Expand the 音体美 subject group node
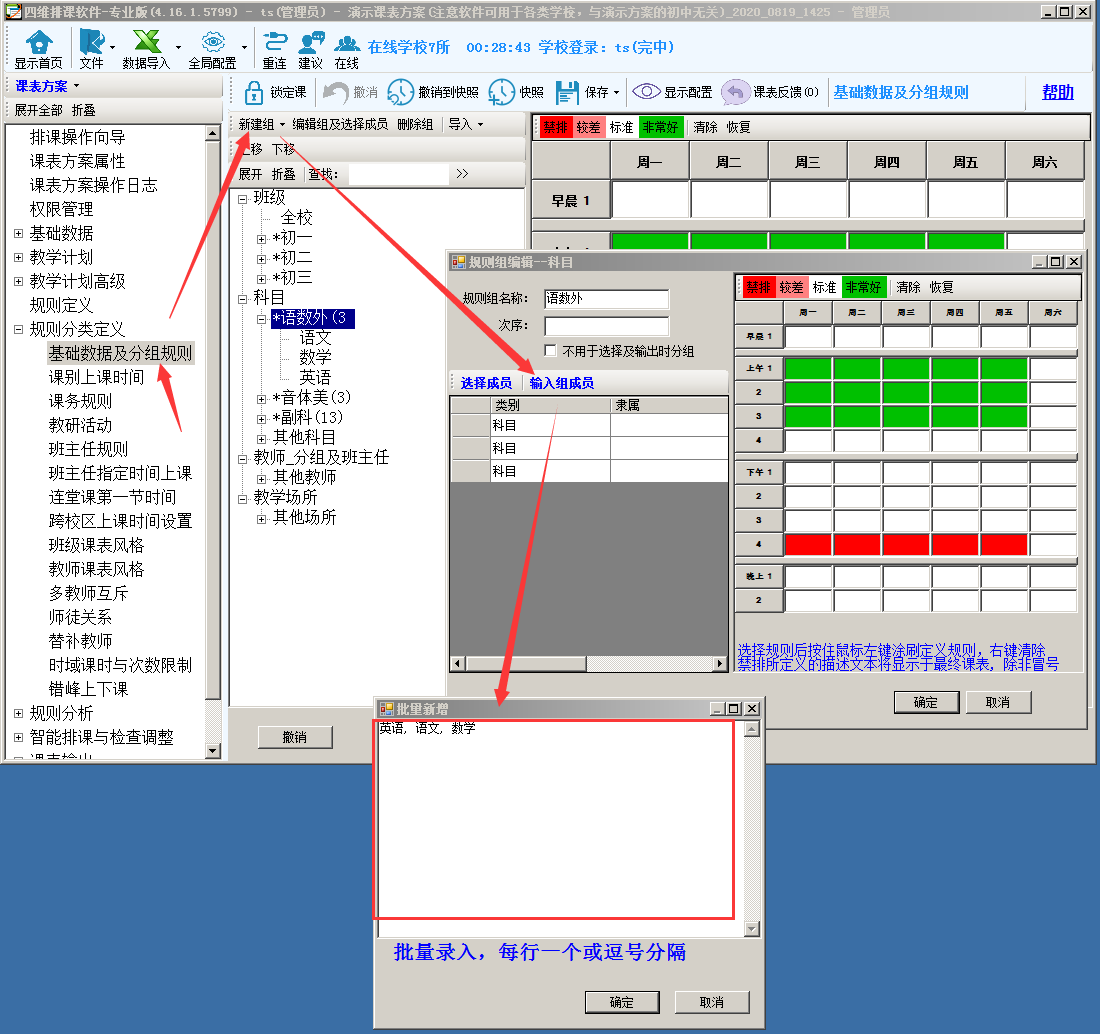 (262, 398)
